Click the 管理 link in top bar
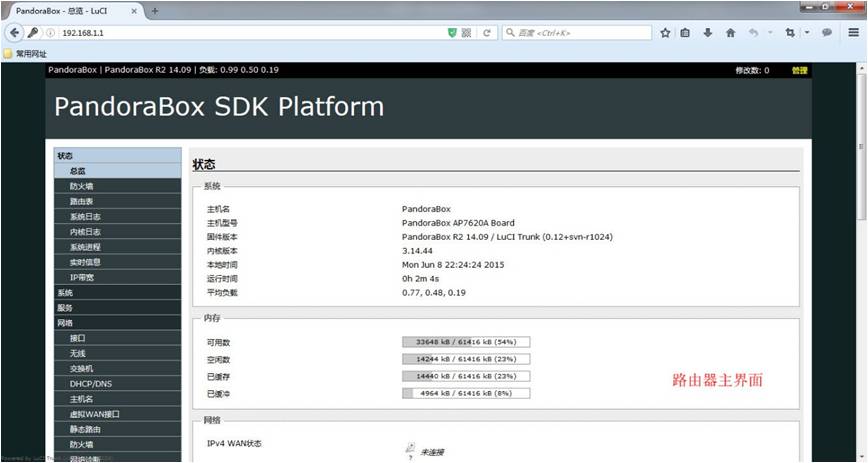This screenshot has height=463, width=868. 799,70
